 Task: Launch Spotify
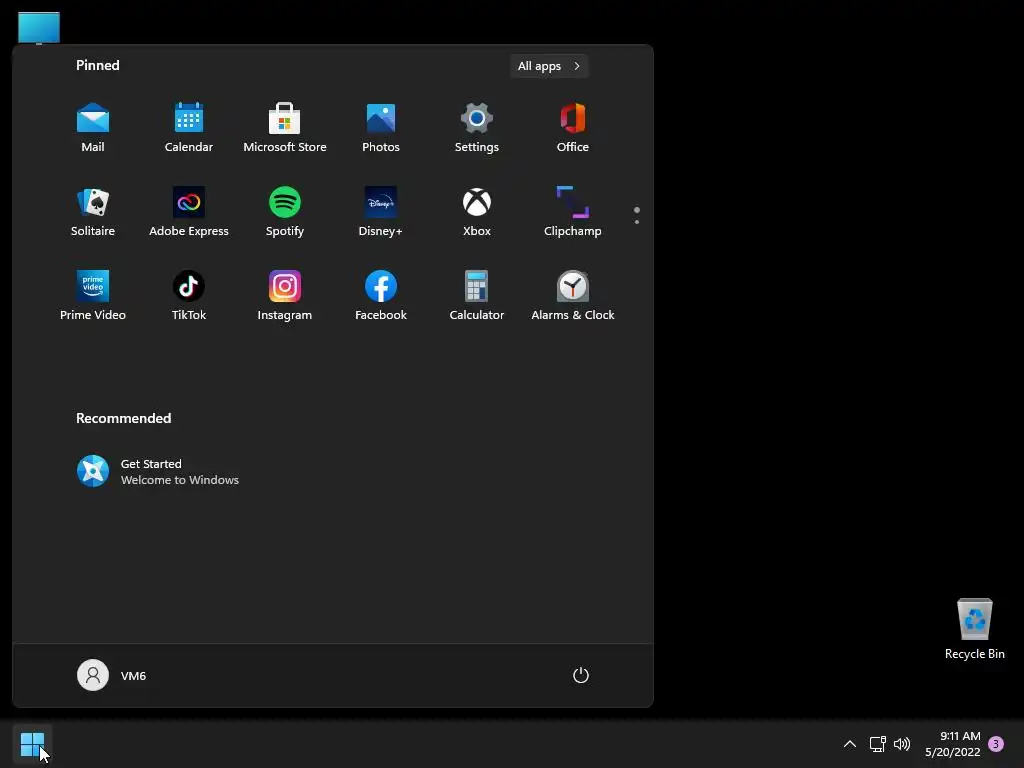pyautogui.click(x=285, y=212)
